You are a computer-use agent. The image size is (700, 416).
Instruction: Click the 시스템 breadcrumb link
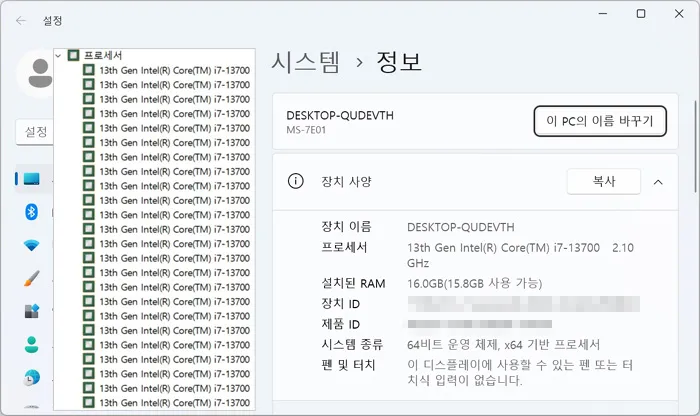click(306, 62)
